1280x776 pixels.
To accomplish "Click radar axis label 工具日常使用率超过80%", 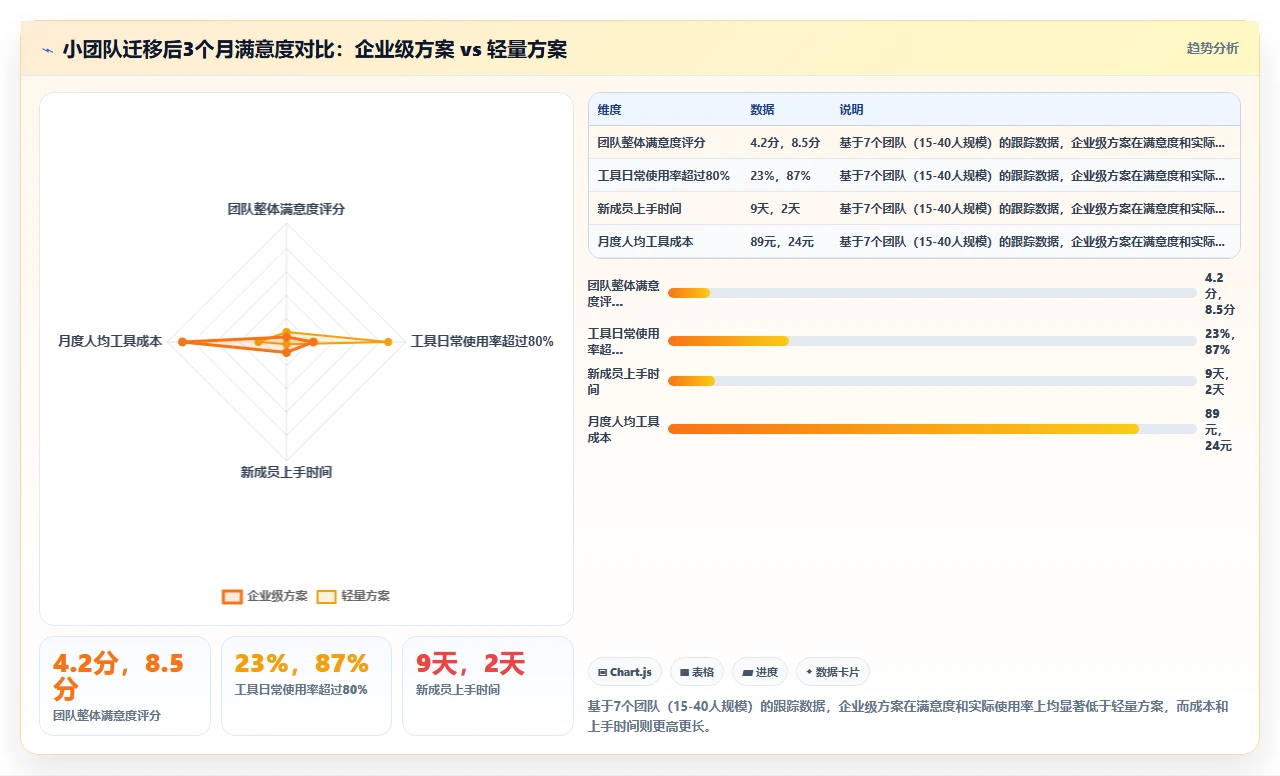I will (482, 342).
